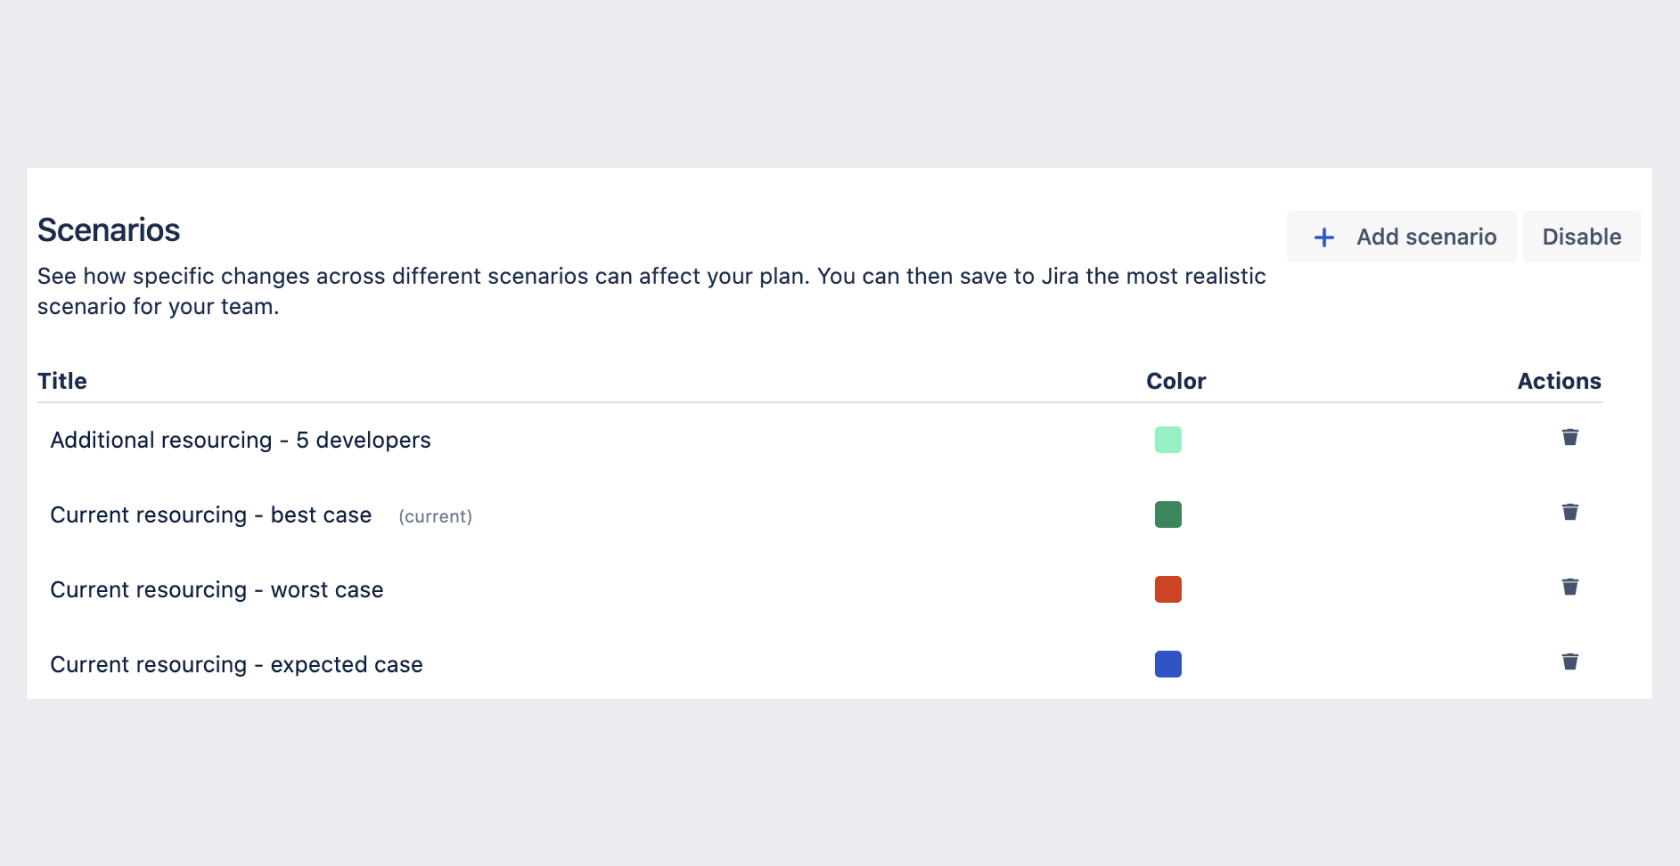This screenshot has height=866, width=1680.
Task: Remove the worst case scenario via trash
Action: click(1570, 587)
